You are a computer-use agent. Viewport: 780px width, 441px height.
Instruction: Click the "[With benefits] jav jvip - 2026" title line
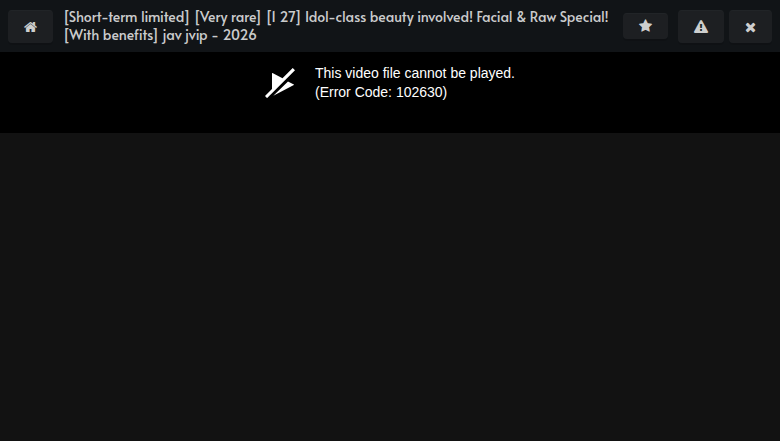pos(160,35)
